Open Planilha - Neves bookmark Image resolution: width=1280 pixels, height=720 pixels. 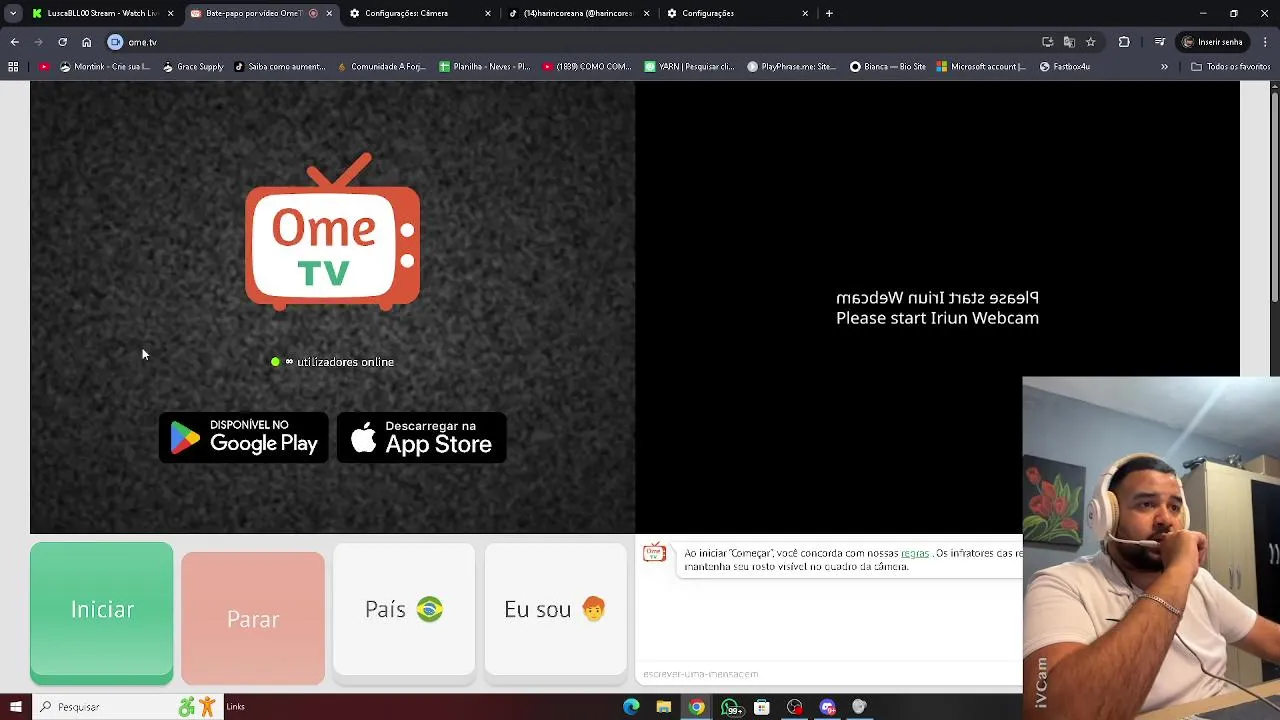point(485,67)
